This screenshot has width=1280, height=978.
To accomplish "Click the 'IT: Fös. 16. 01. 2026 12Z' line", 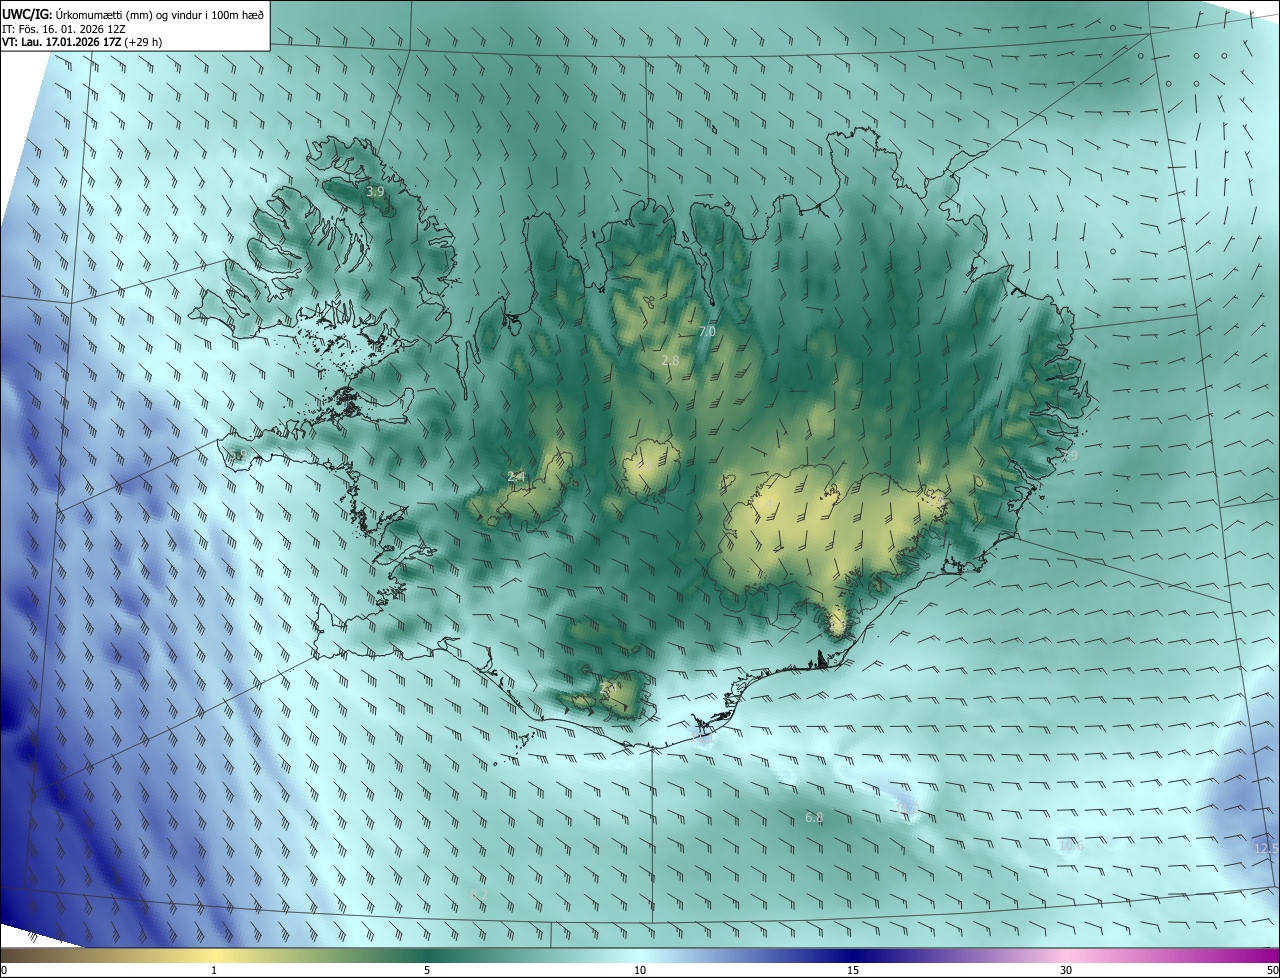I will [x=63, y=28].
